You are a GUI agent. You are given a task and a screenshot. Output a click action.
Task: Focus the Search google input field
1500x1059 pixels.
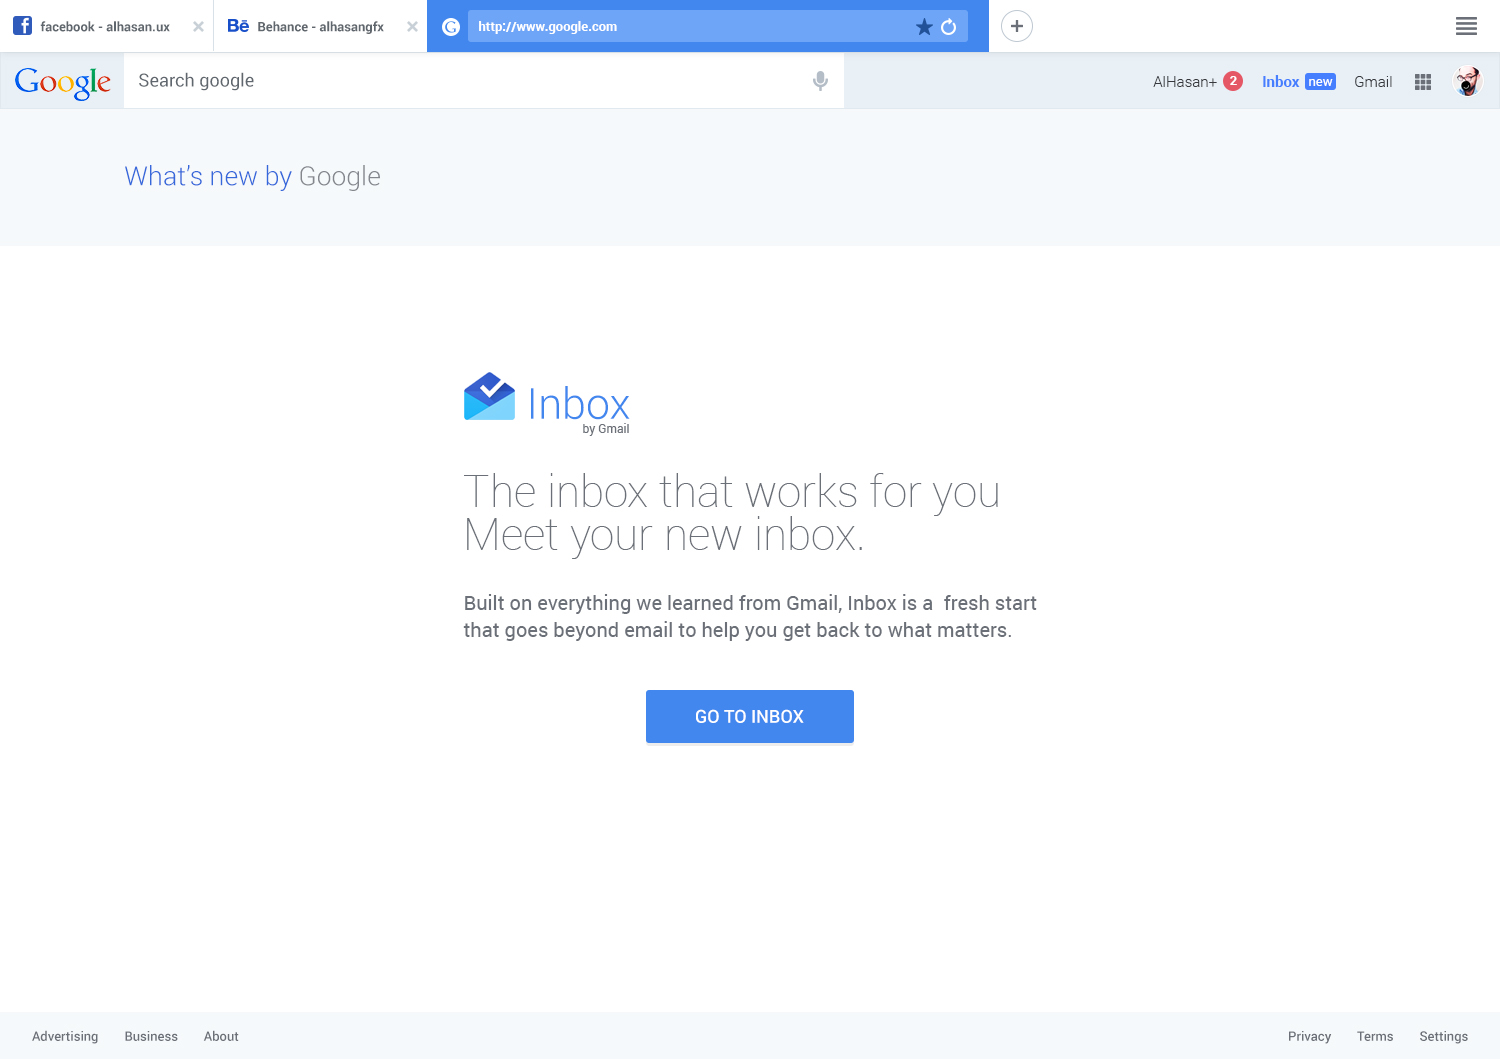click(x=470, y=81)
